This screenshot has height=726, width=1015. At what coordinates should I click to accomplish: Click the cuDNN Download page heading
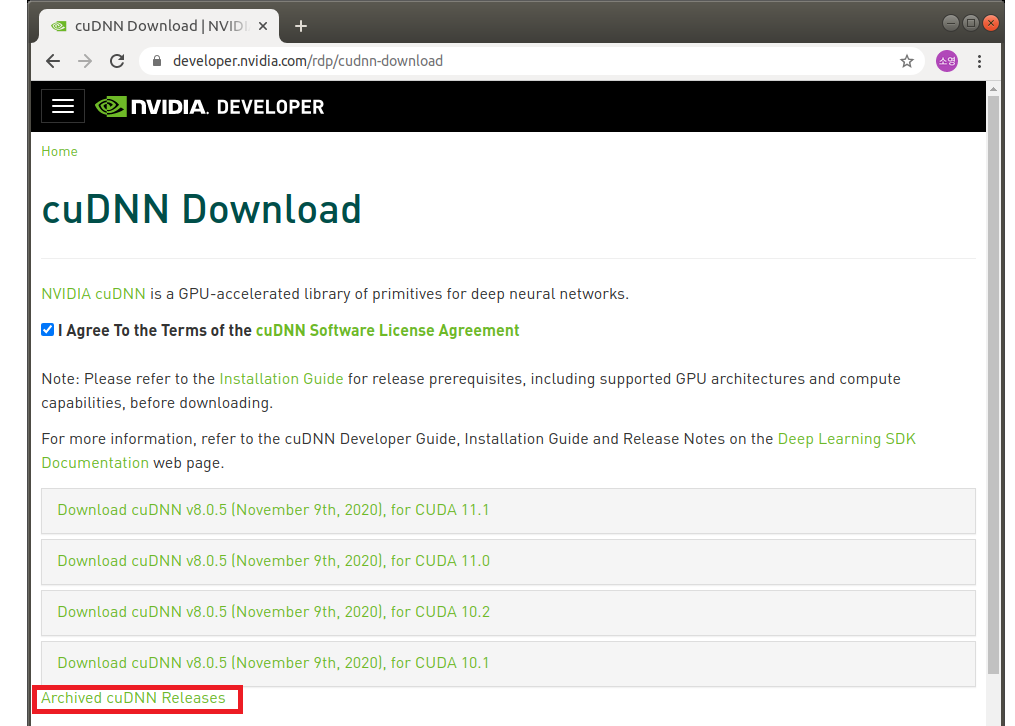201,209
